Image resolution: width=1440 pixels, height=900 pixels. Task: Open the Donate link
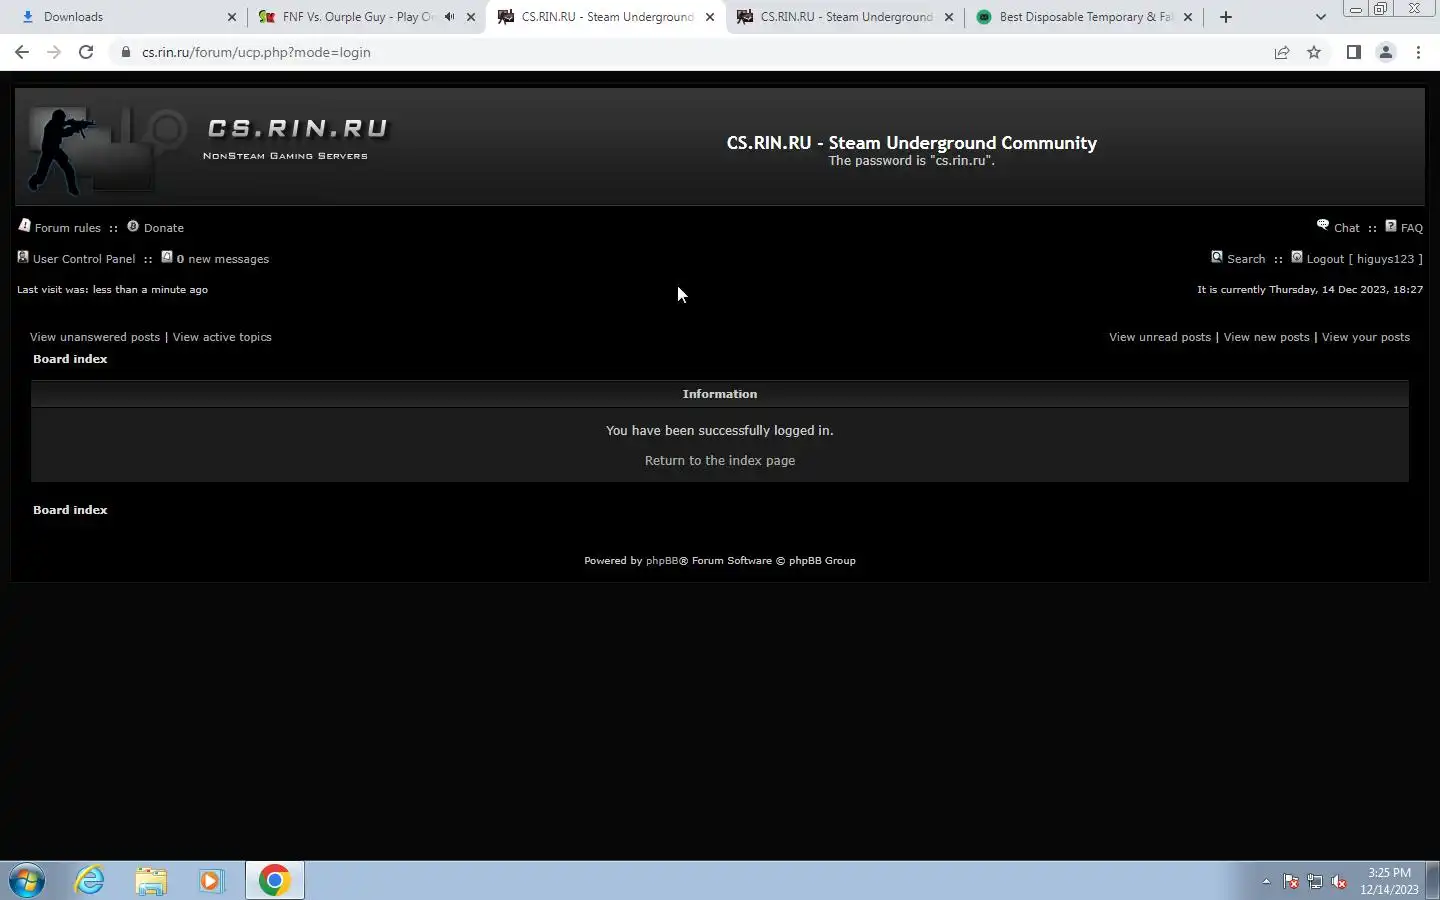tap(163, 228)
